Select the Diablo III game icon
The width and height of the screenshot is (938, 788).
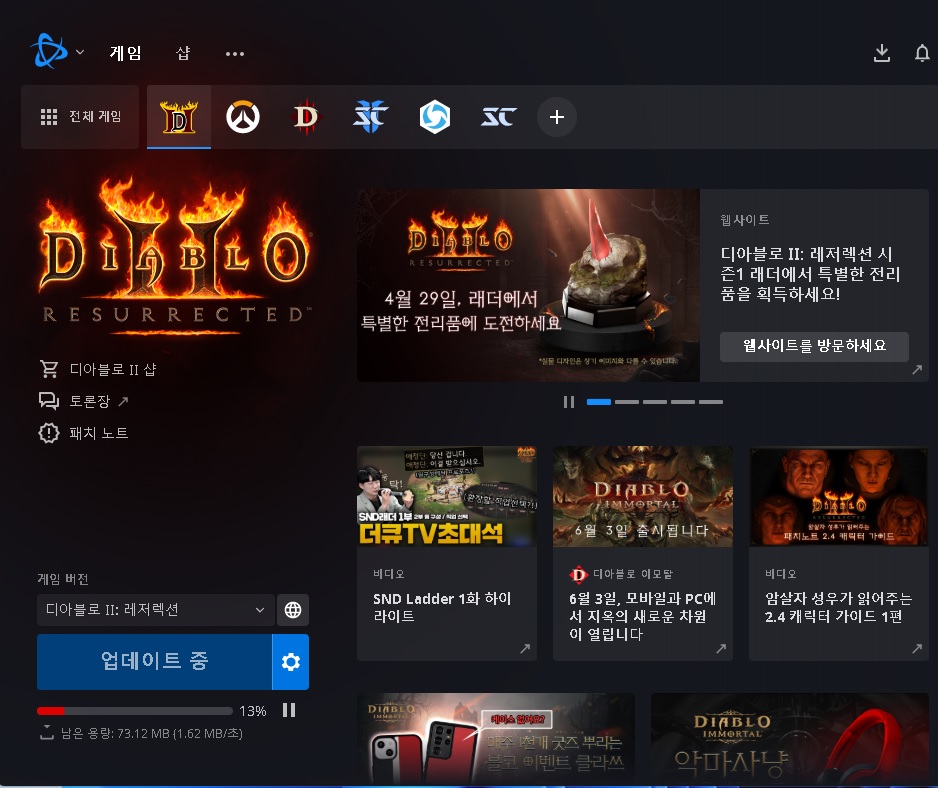tap(307, 117)
